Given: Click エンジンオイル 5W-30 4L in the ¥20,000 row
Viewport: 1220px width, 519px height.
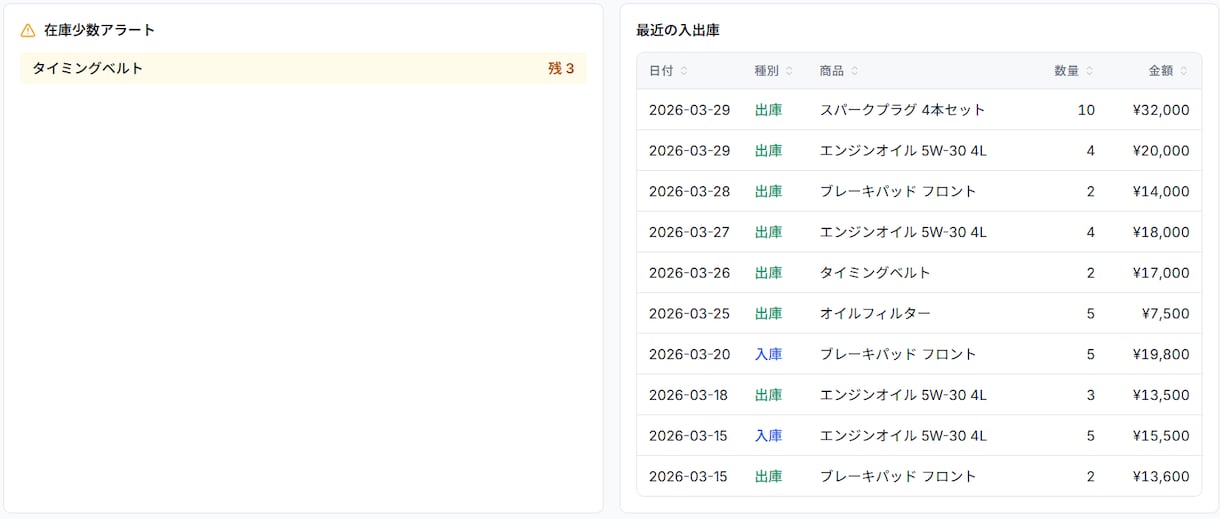Looking at the screenshot, I should (x=903, y=151).
